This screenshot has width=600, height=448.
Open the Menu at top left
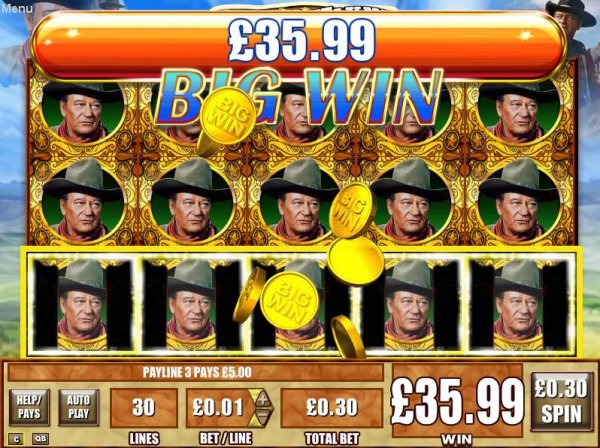tap(17, 8)
